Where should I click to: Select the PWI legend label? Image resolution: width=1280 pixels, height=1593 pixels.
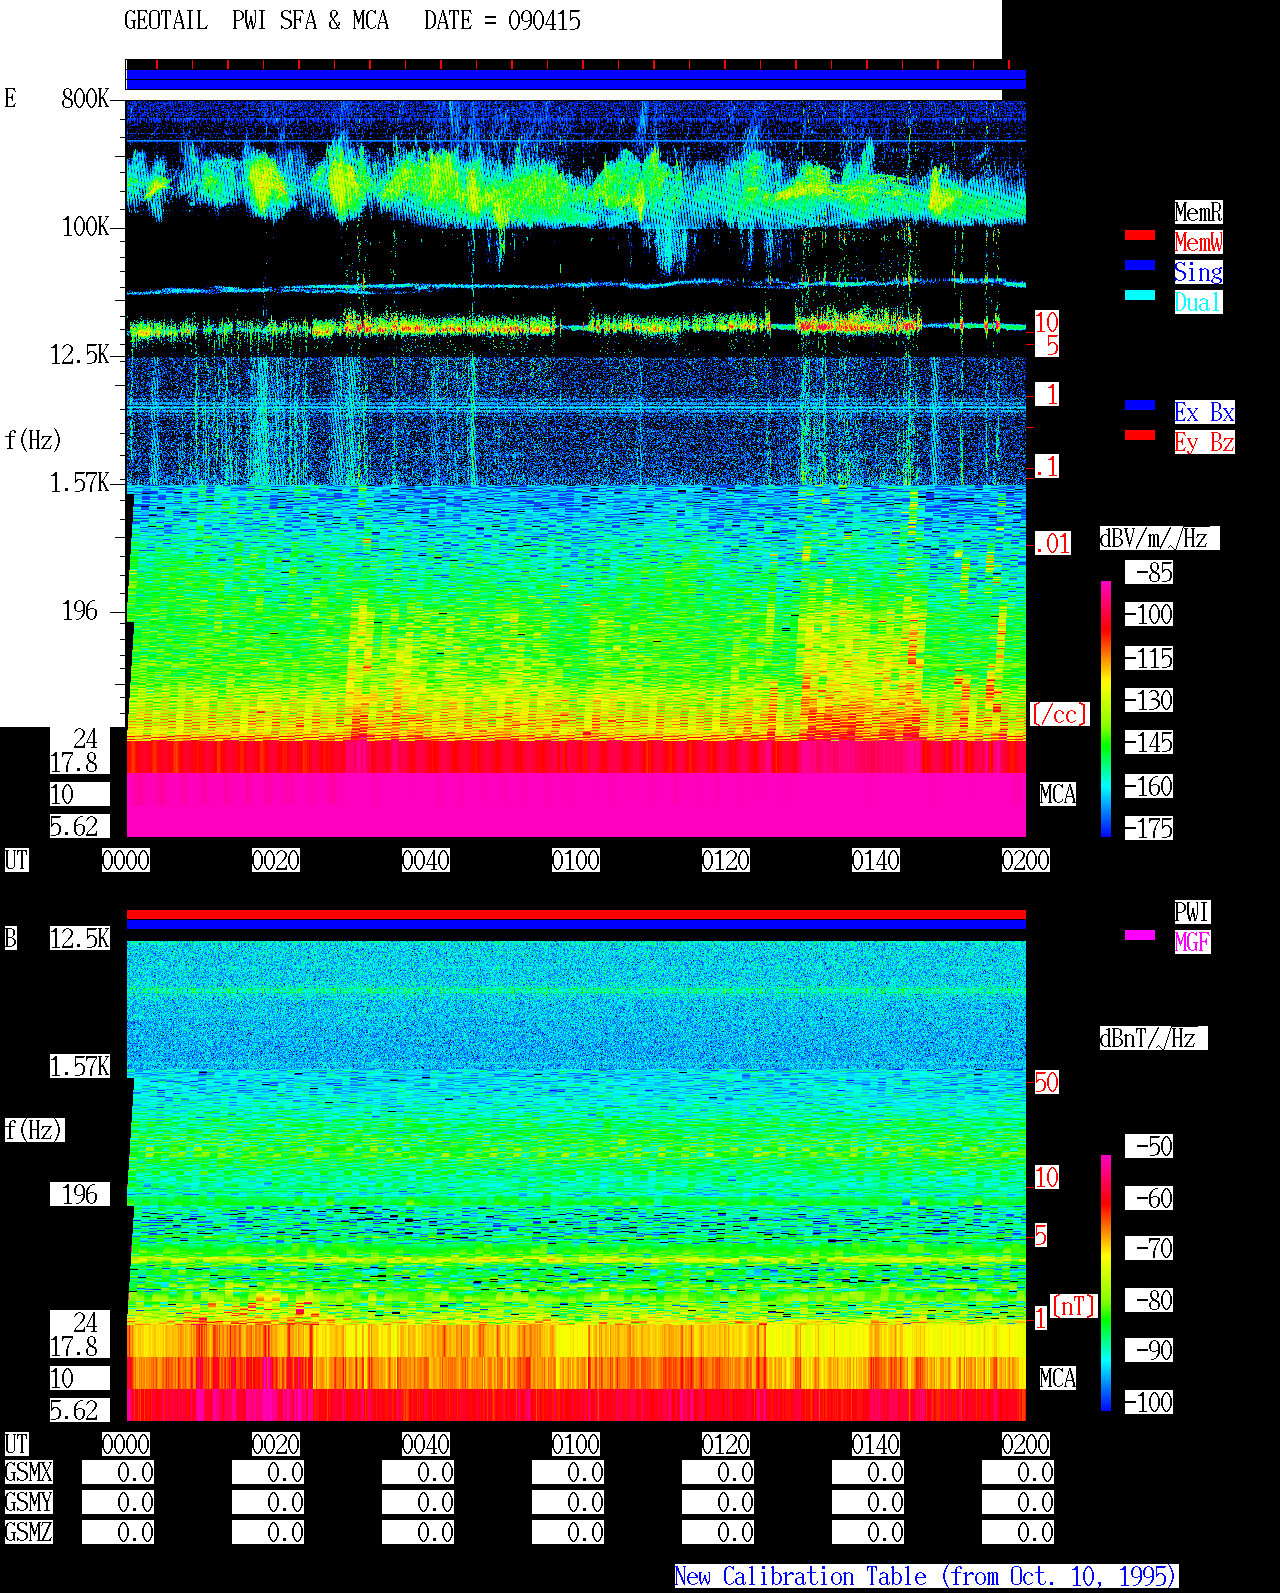1192,912
